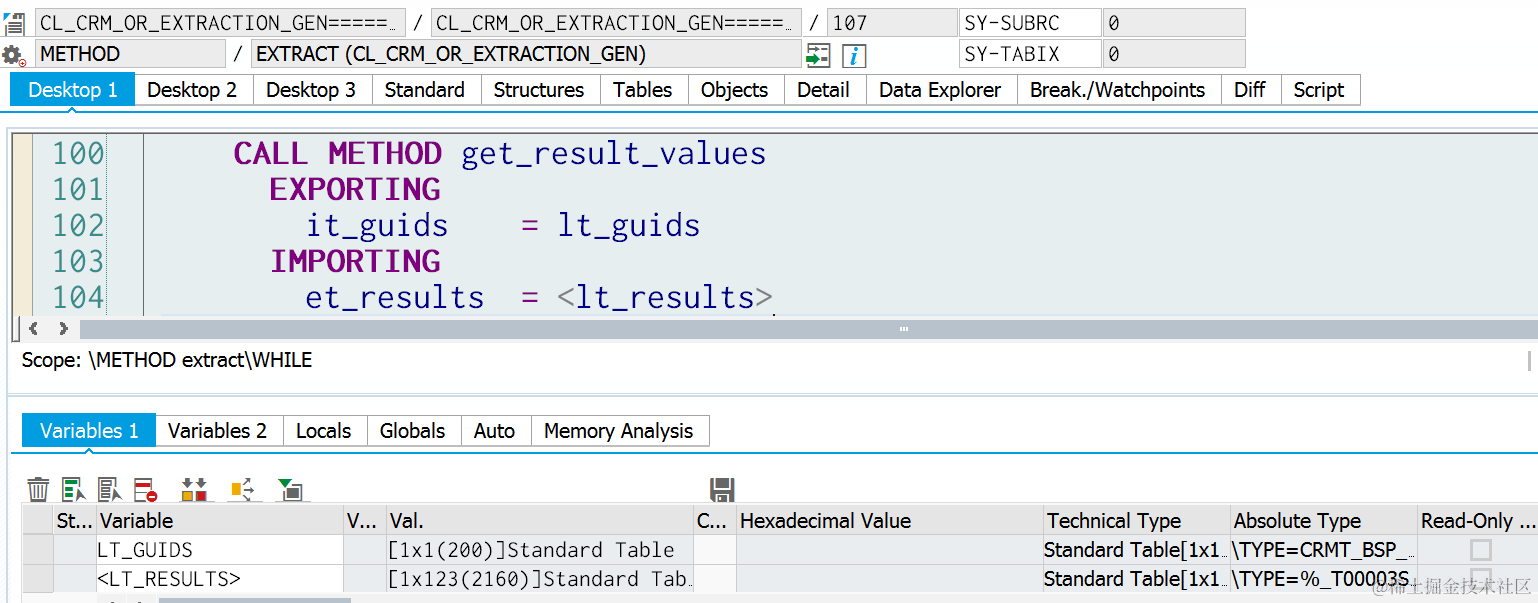Click the program document icon at top left
Image resolution: width=1538 pixels, height=603 pixels.
[14, 24]
